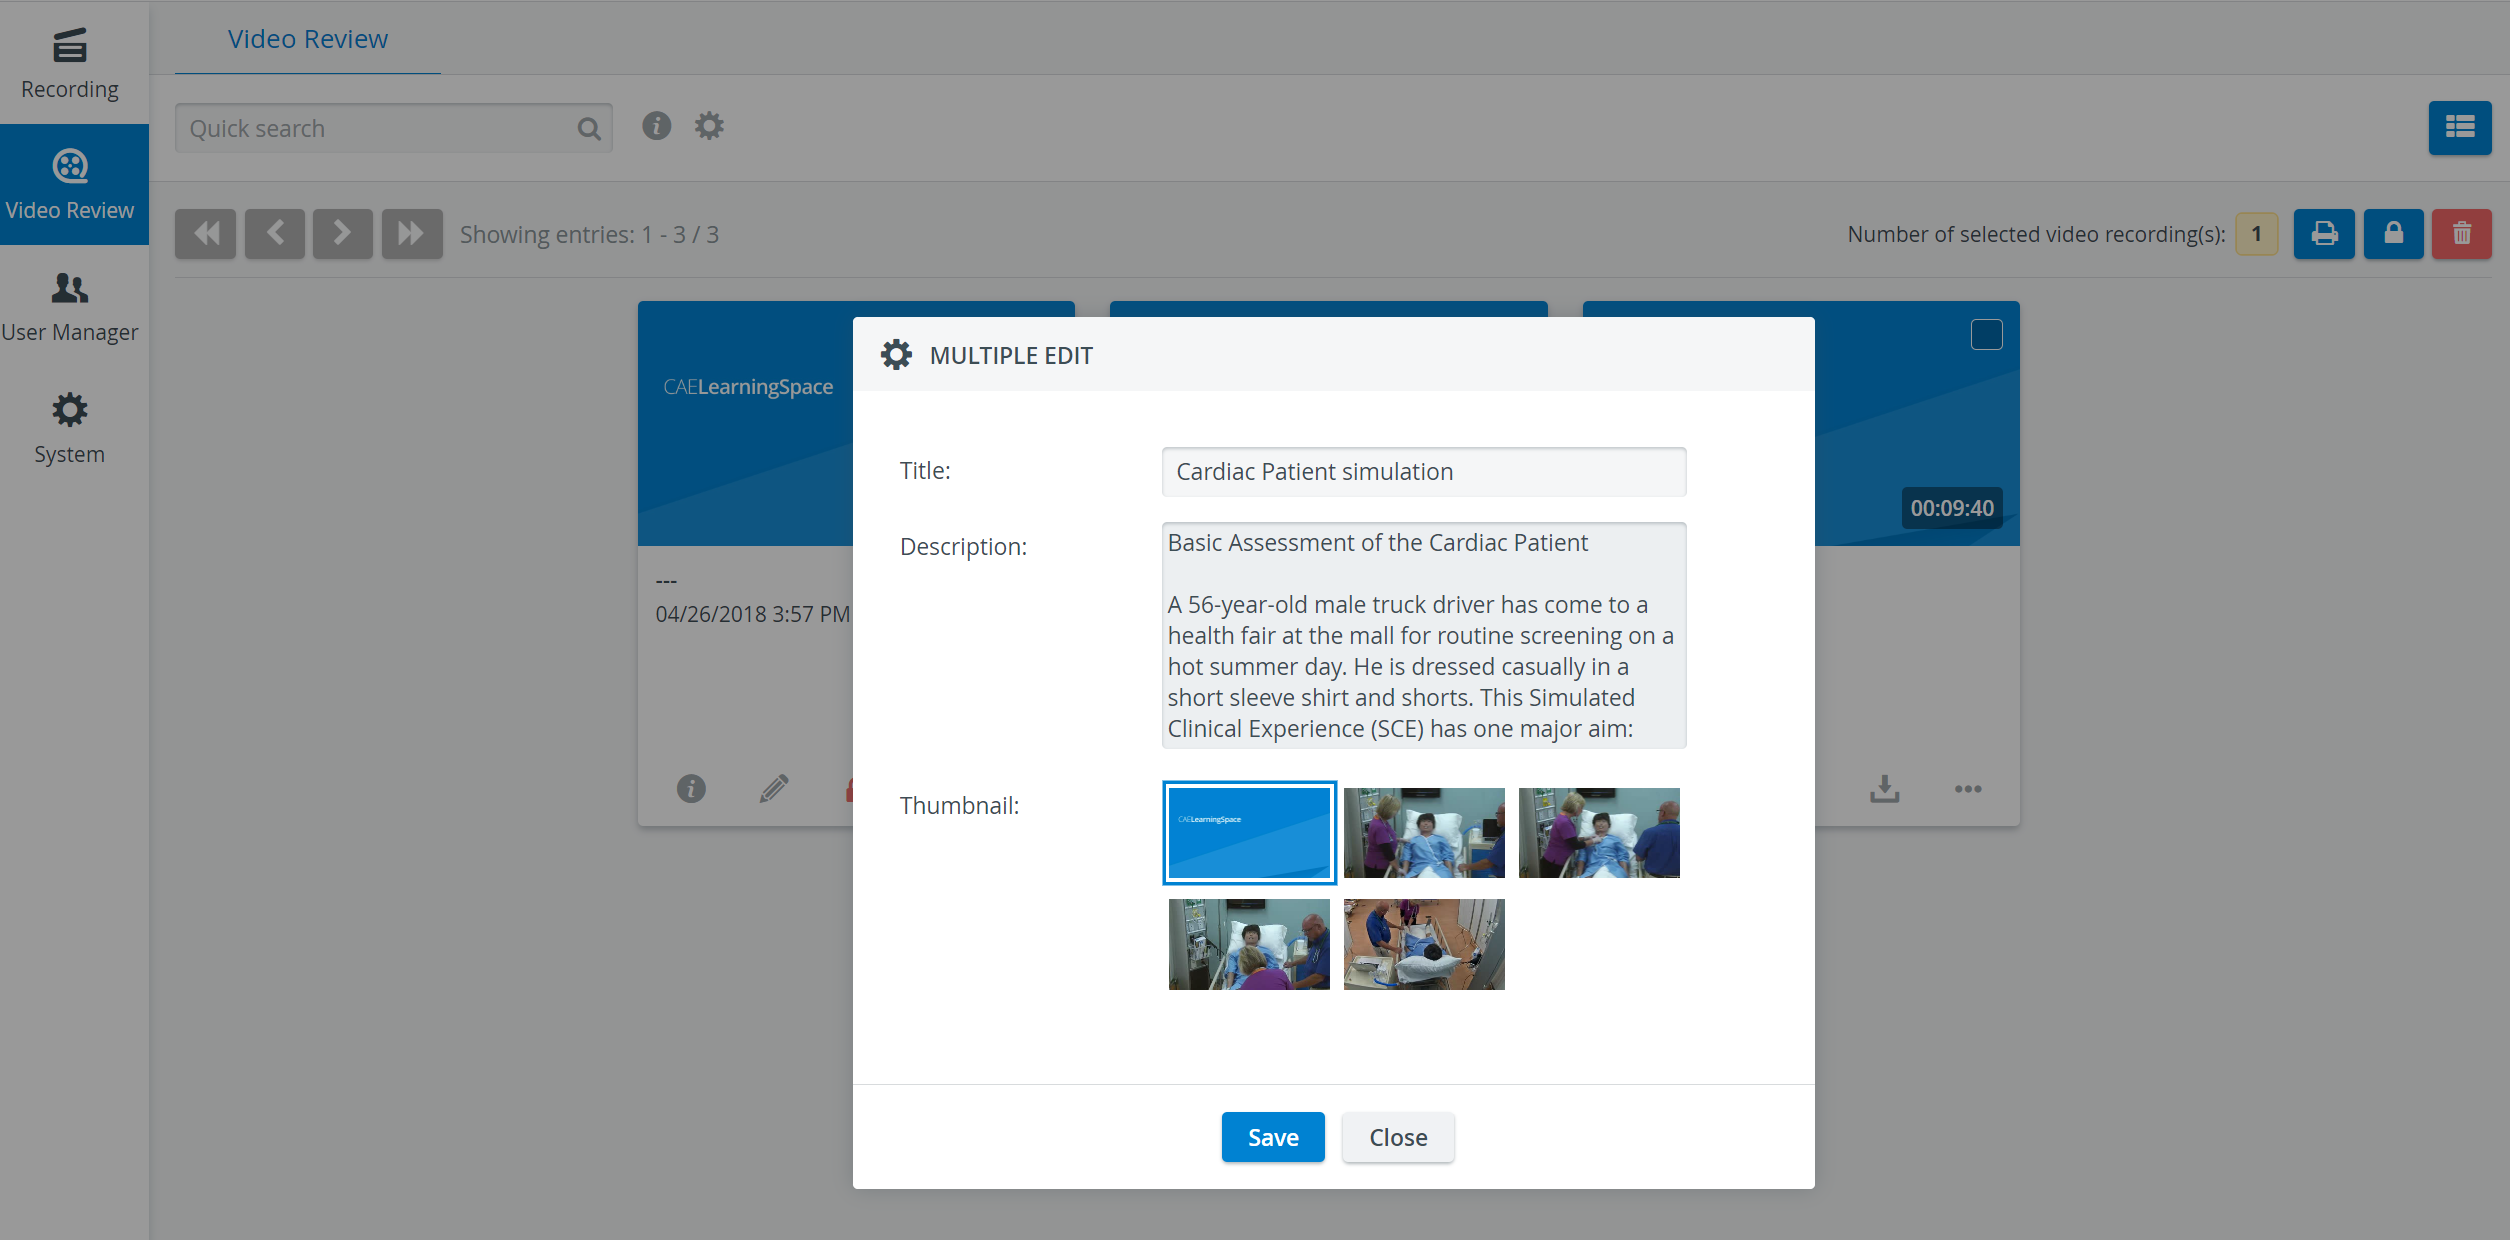
Task: Select the Video Review tab
Action: pyautogui.click(x=308, y=39)
